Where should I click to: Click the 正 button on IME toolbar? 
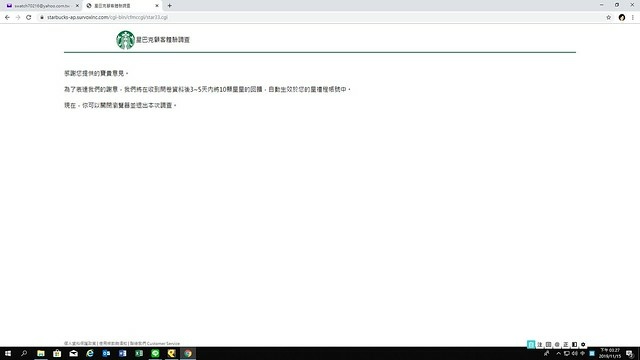tap(566, 344)
